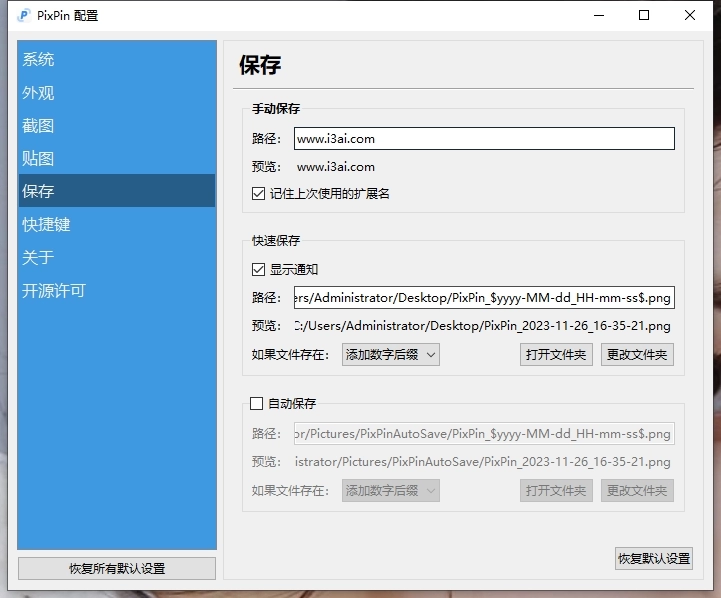
Task: Show the 关于 page
Action: coord(116,257)
